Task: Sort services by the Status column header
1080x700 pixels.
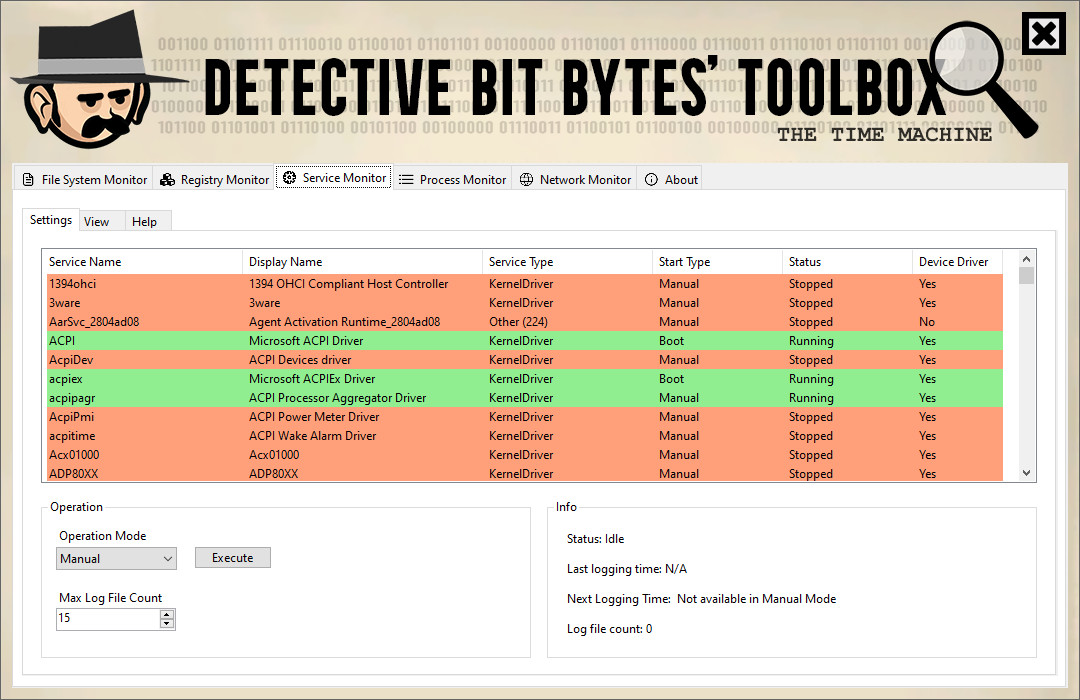Action: 805,262
